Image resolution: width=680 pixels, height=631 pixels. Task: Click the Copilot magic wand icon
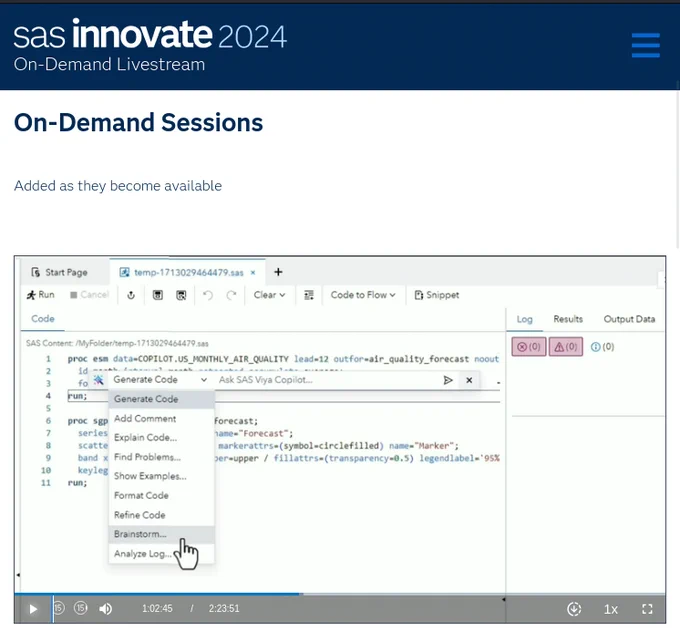98,380
